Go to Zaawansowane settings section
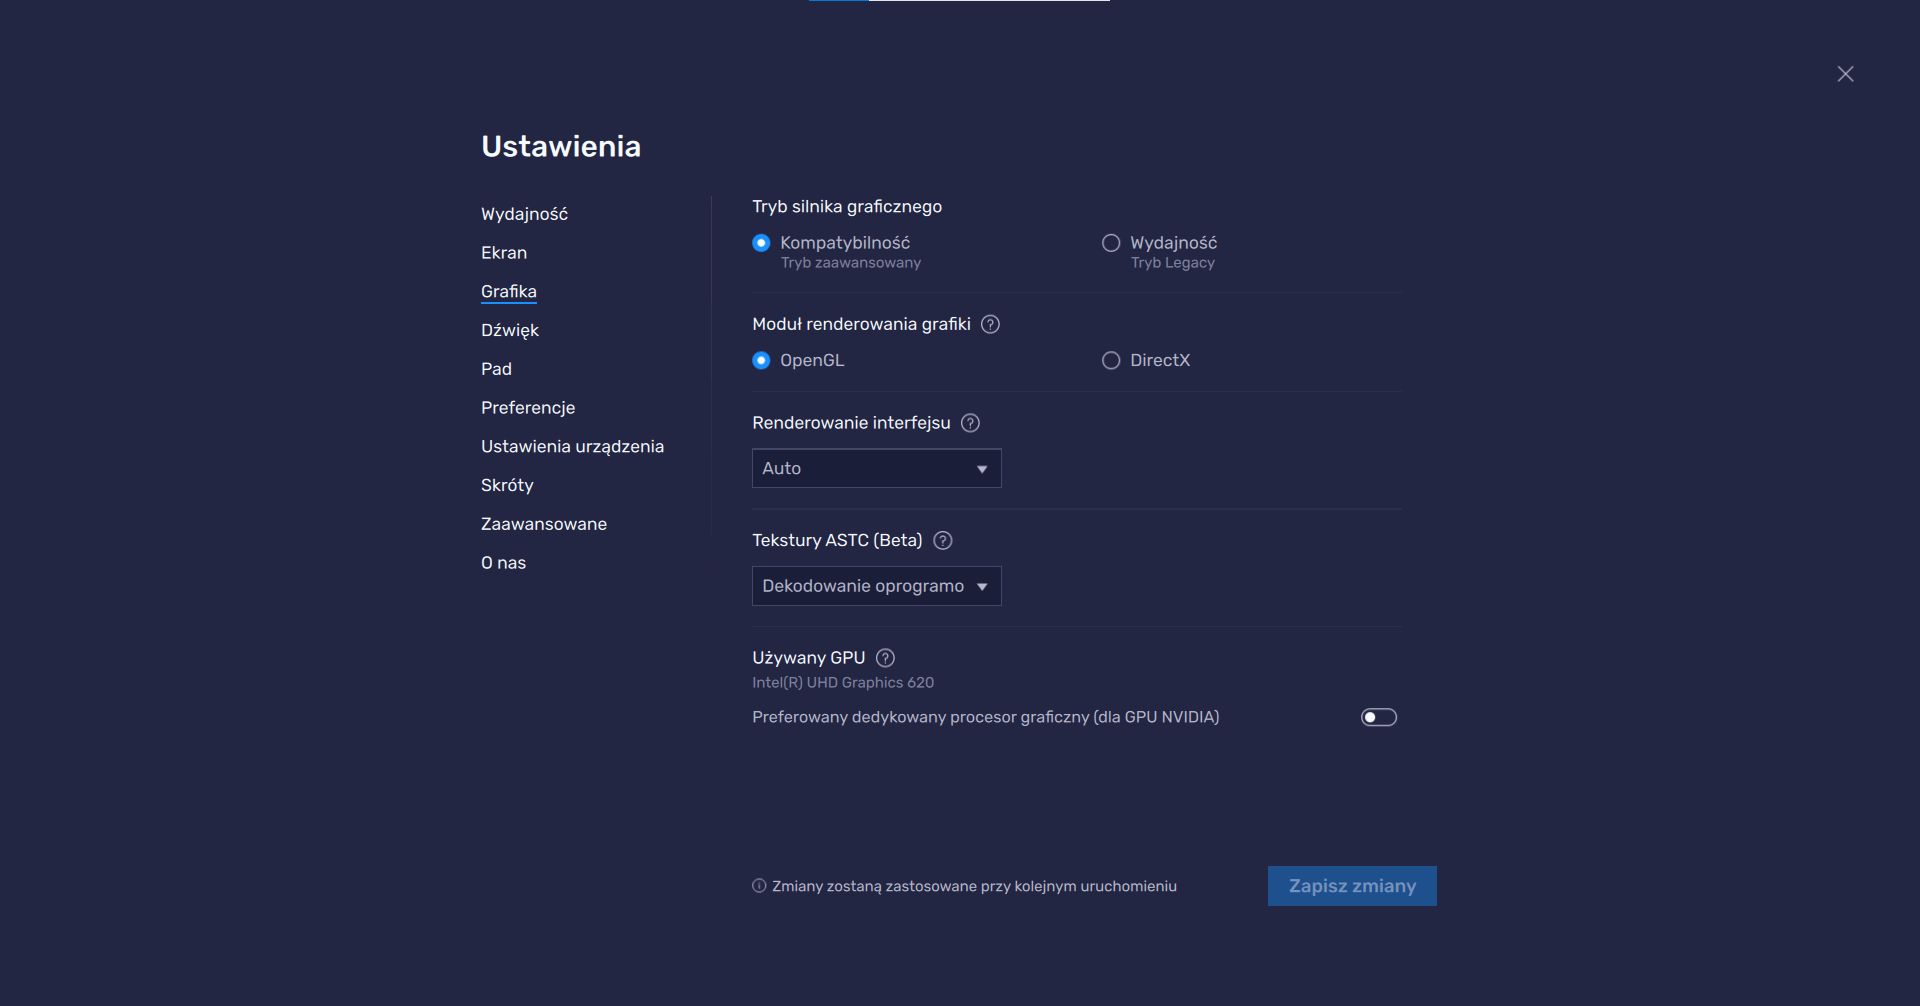This screenshot has width=1920, height=1006. [544, 524]
